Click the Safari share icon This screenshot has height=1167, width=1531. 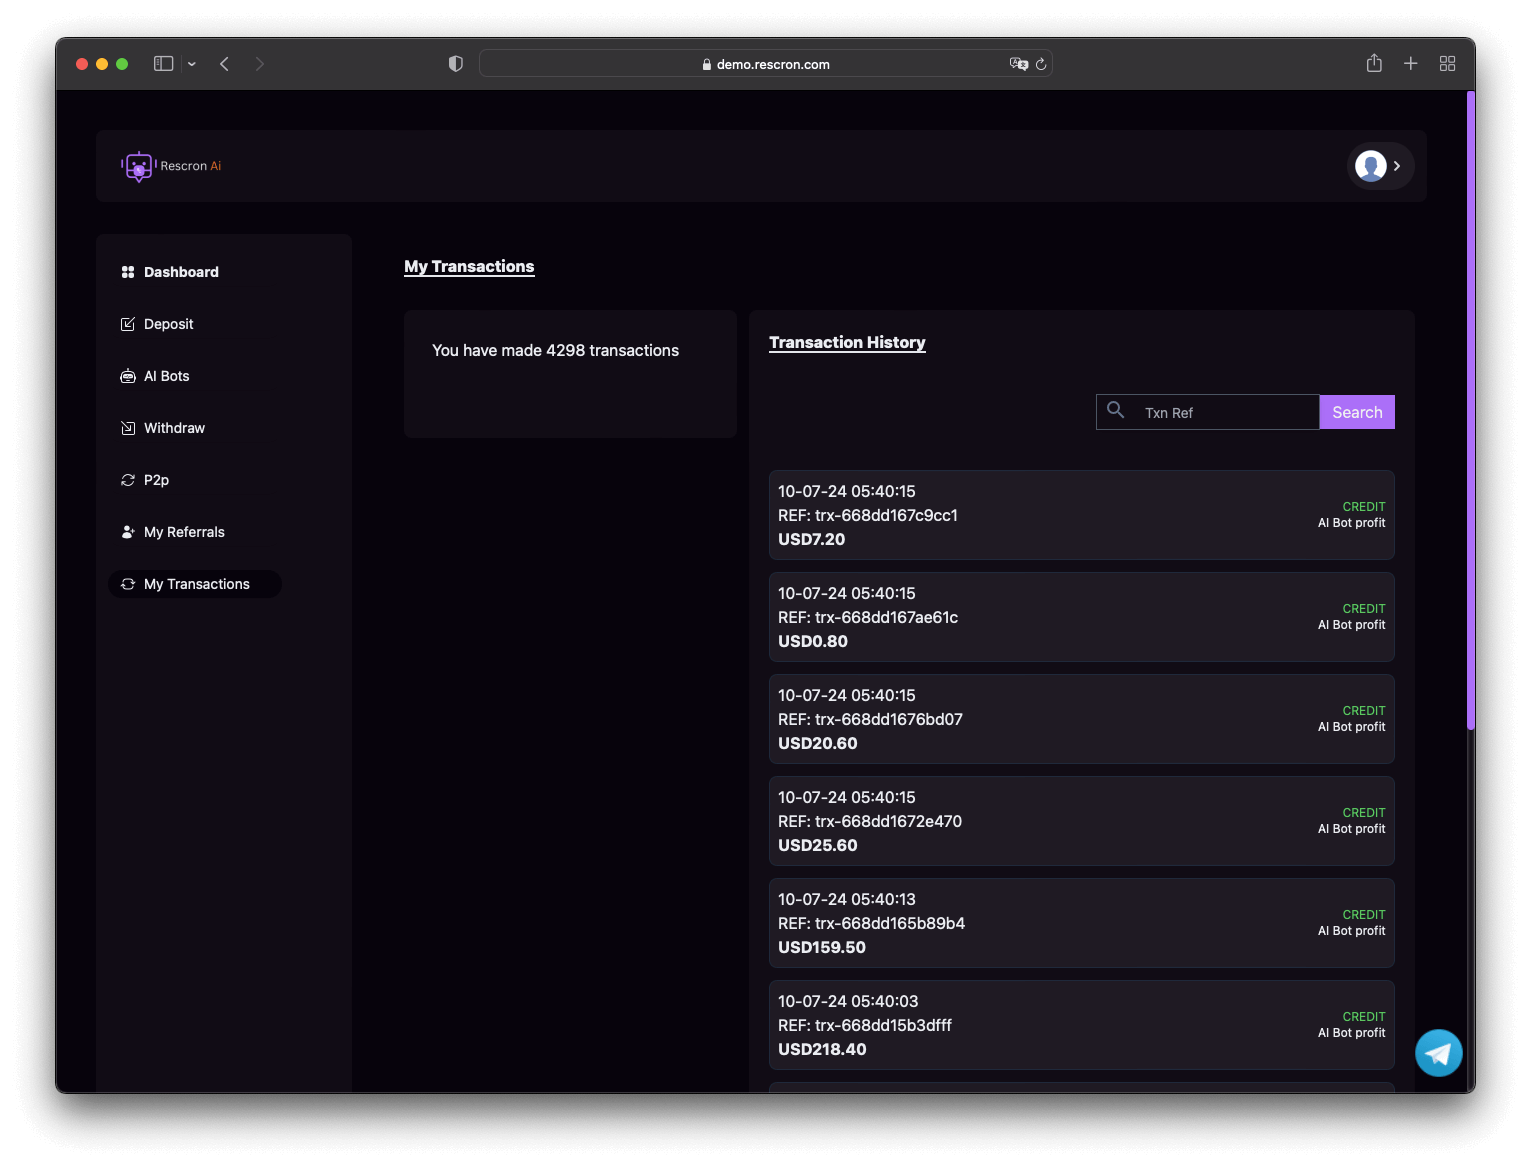[1374, 64]
